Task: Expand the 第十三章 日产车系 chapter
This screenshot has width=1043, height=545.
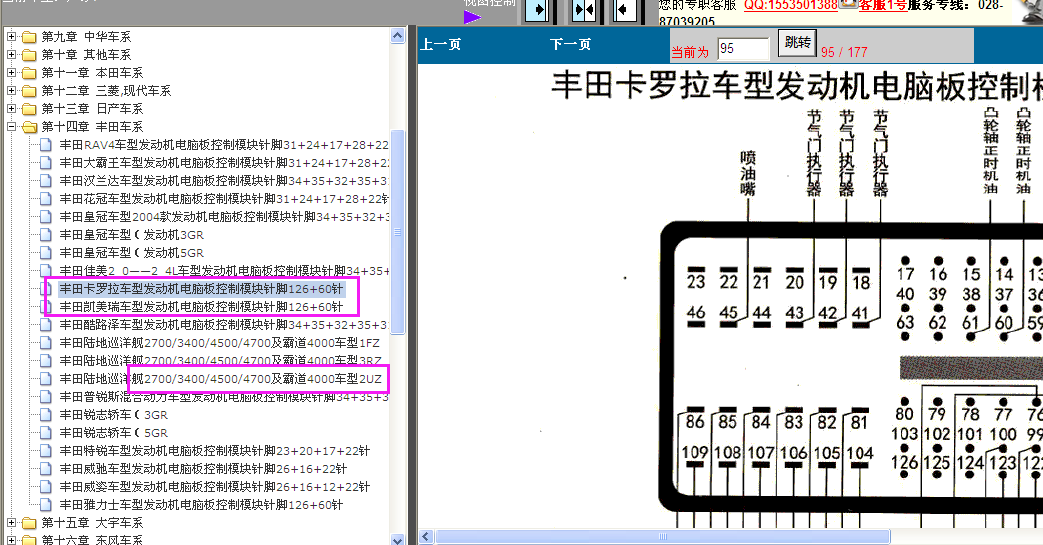Action: point(11,108)
